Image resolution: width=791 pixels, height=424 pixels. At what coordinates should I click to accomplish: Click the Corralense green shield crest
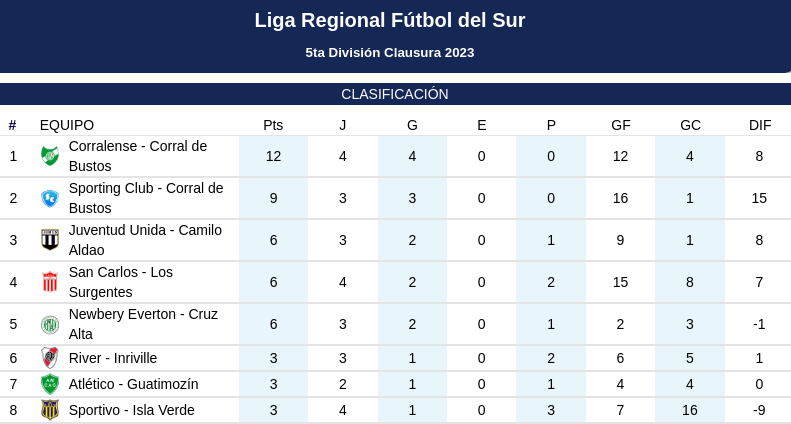[50, 156]
